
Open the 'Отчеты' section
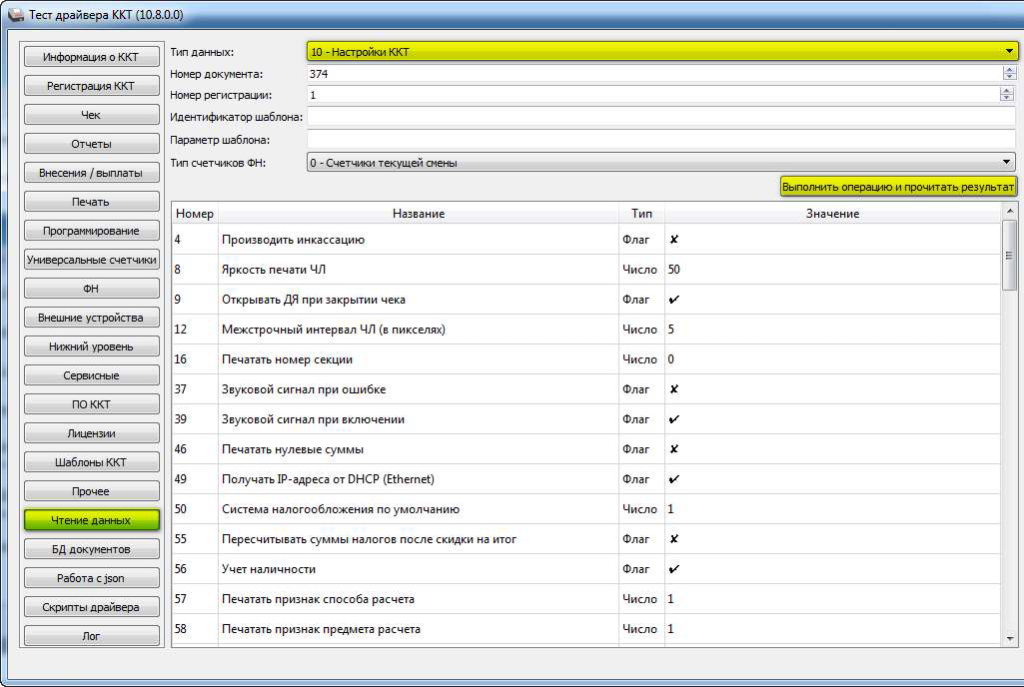tap(91, 144)
